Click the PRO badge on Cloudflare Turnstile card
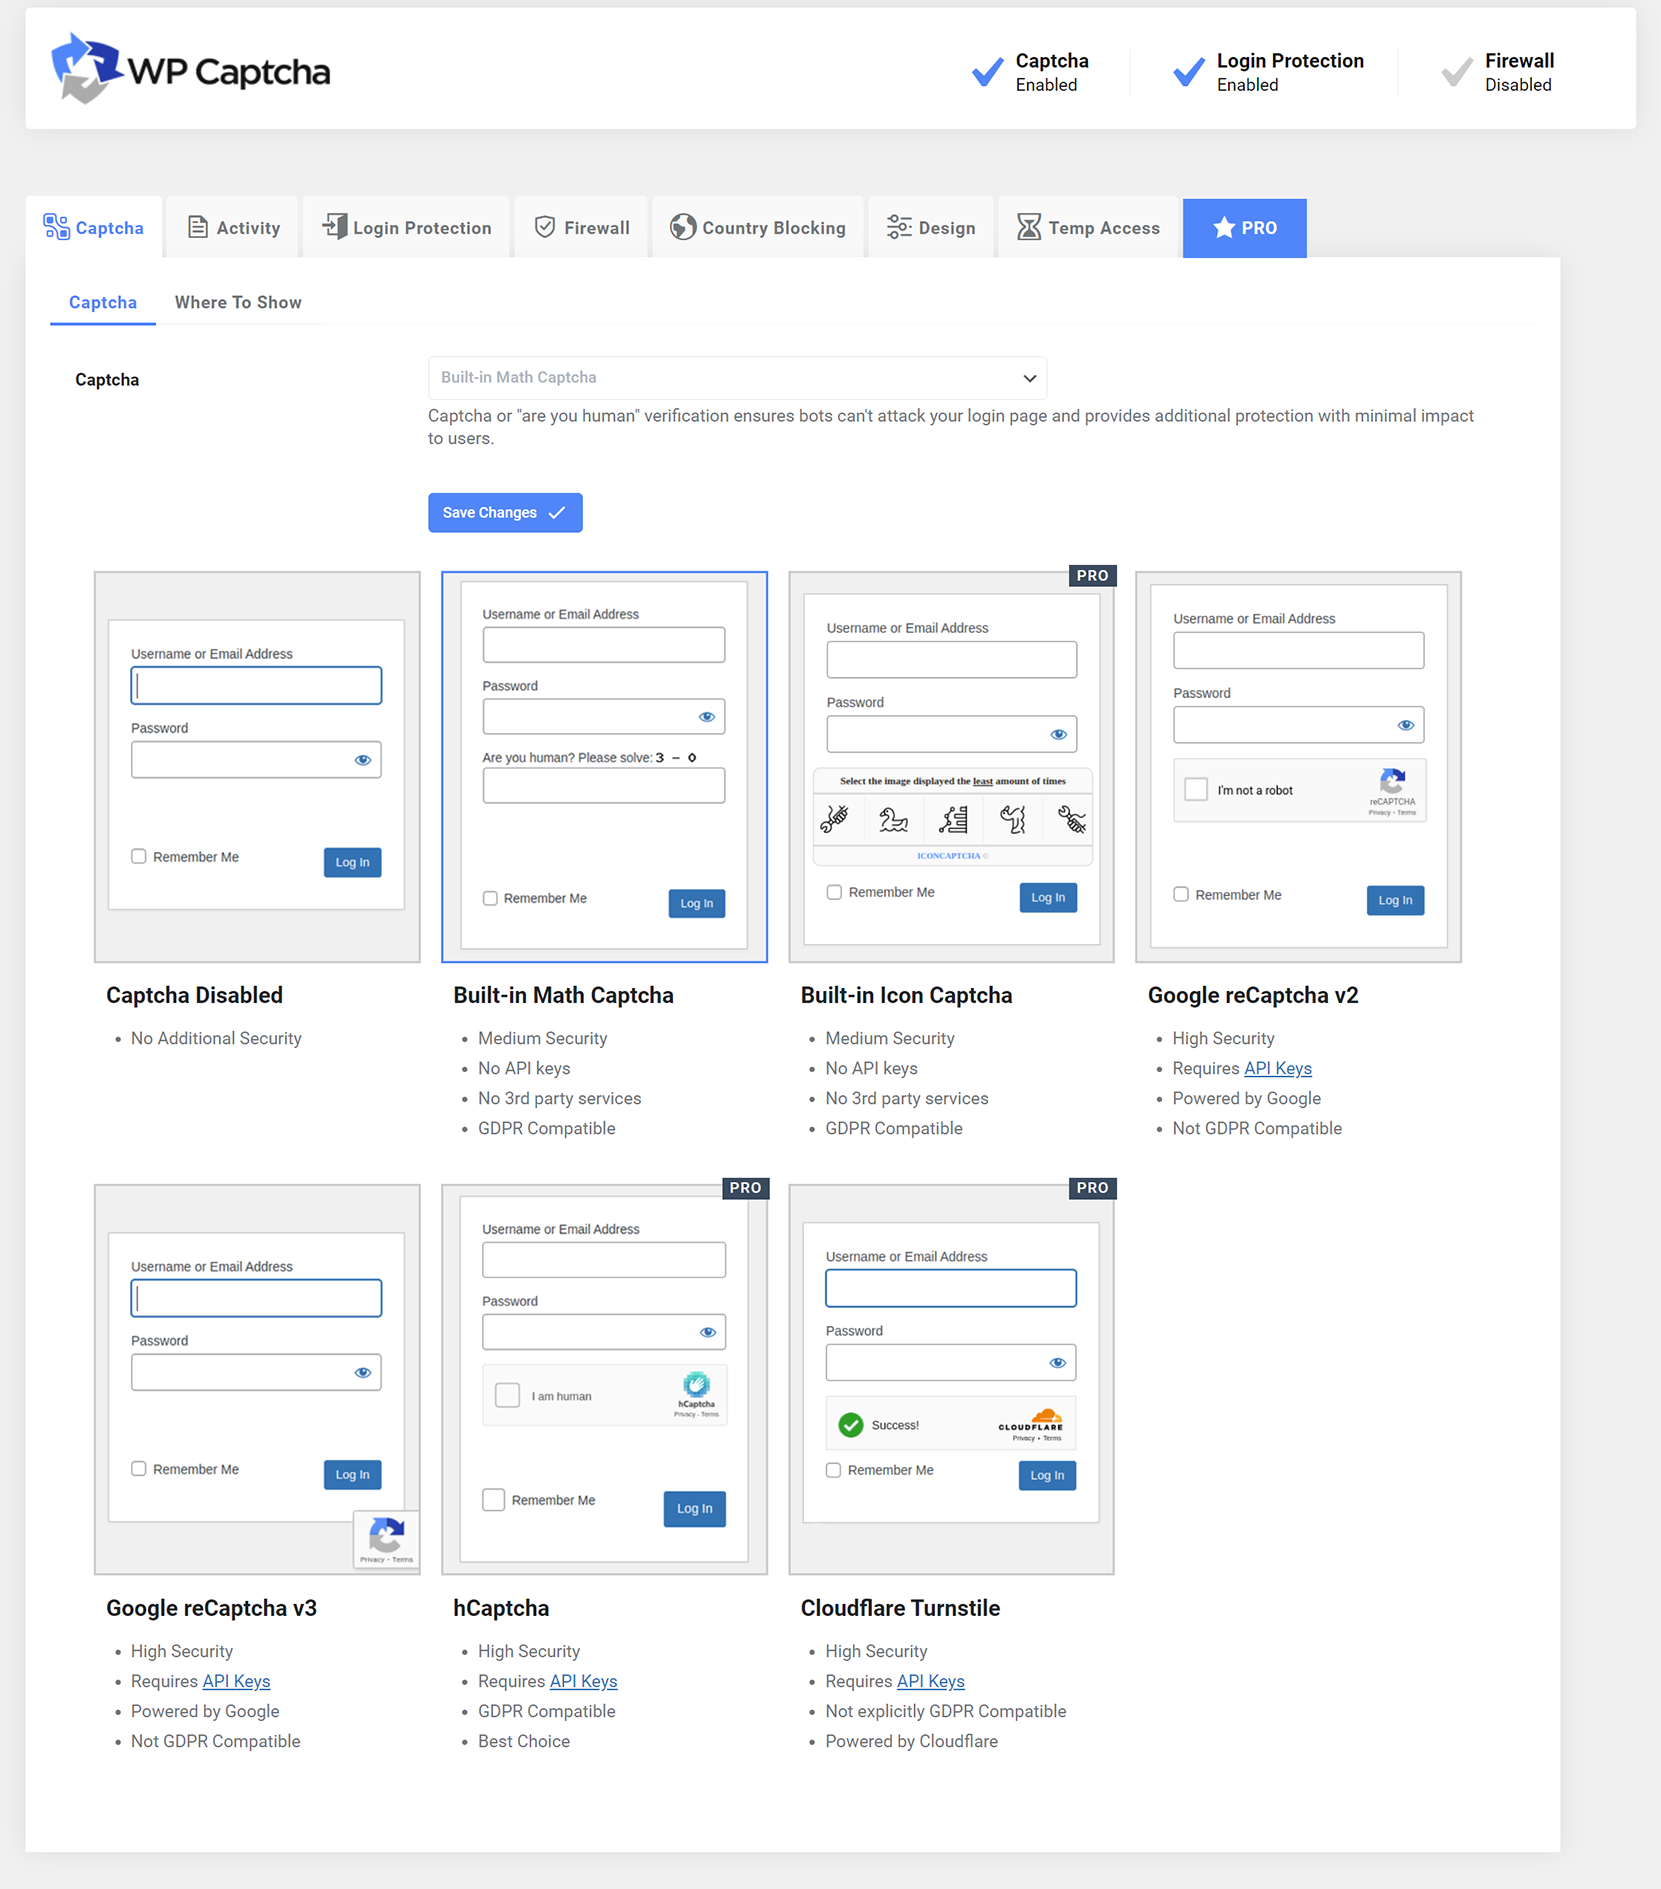The width and height of the screenshot is (1661, 1889). pos(1092,1187)
